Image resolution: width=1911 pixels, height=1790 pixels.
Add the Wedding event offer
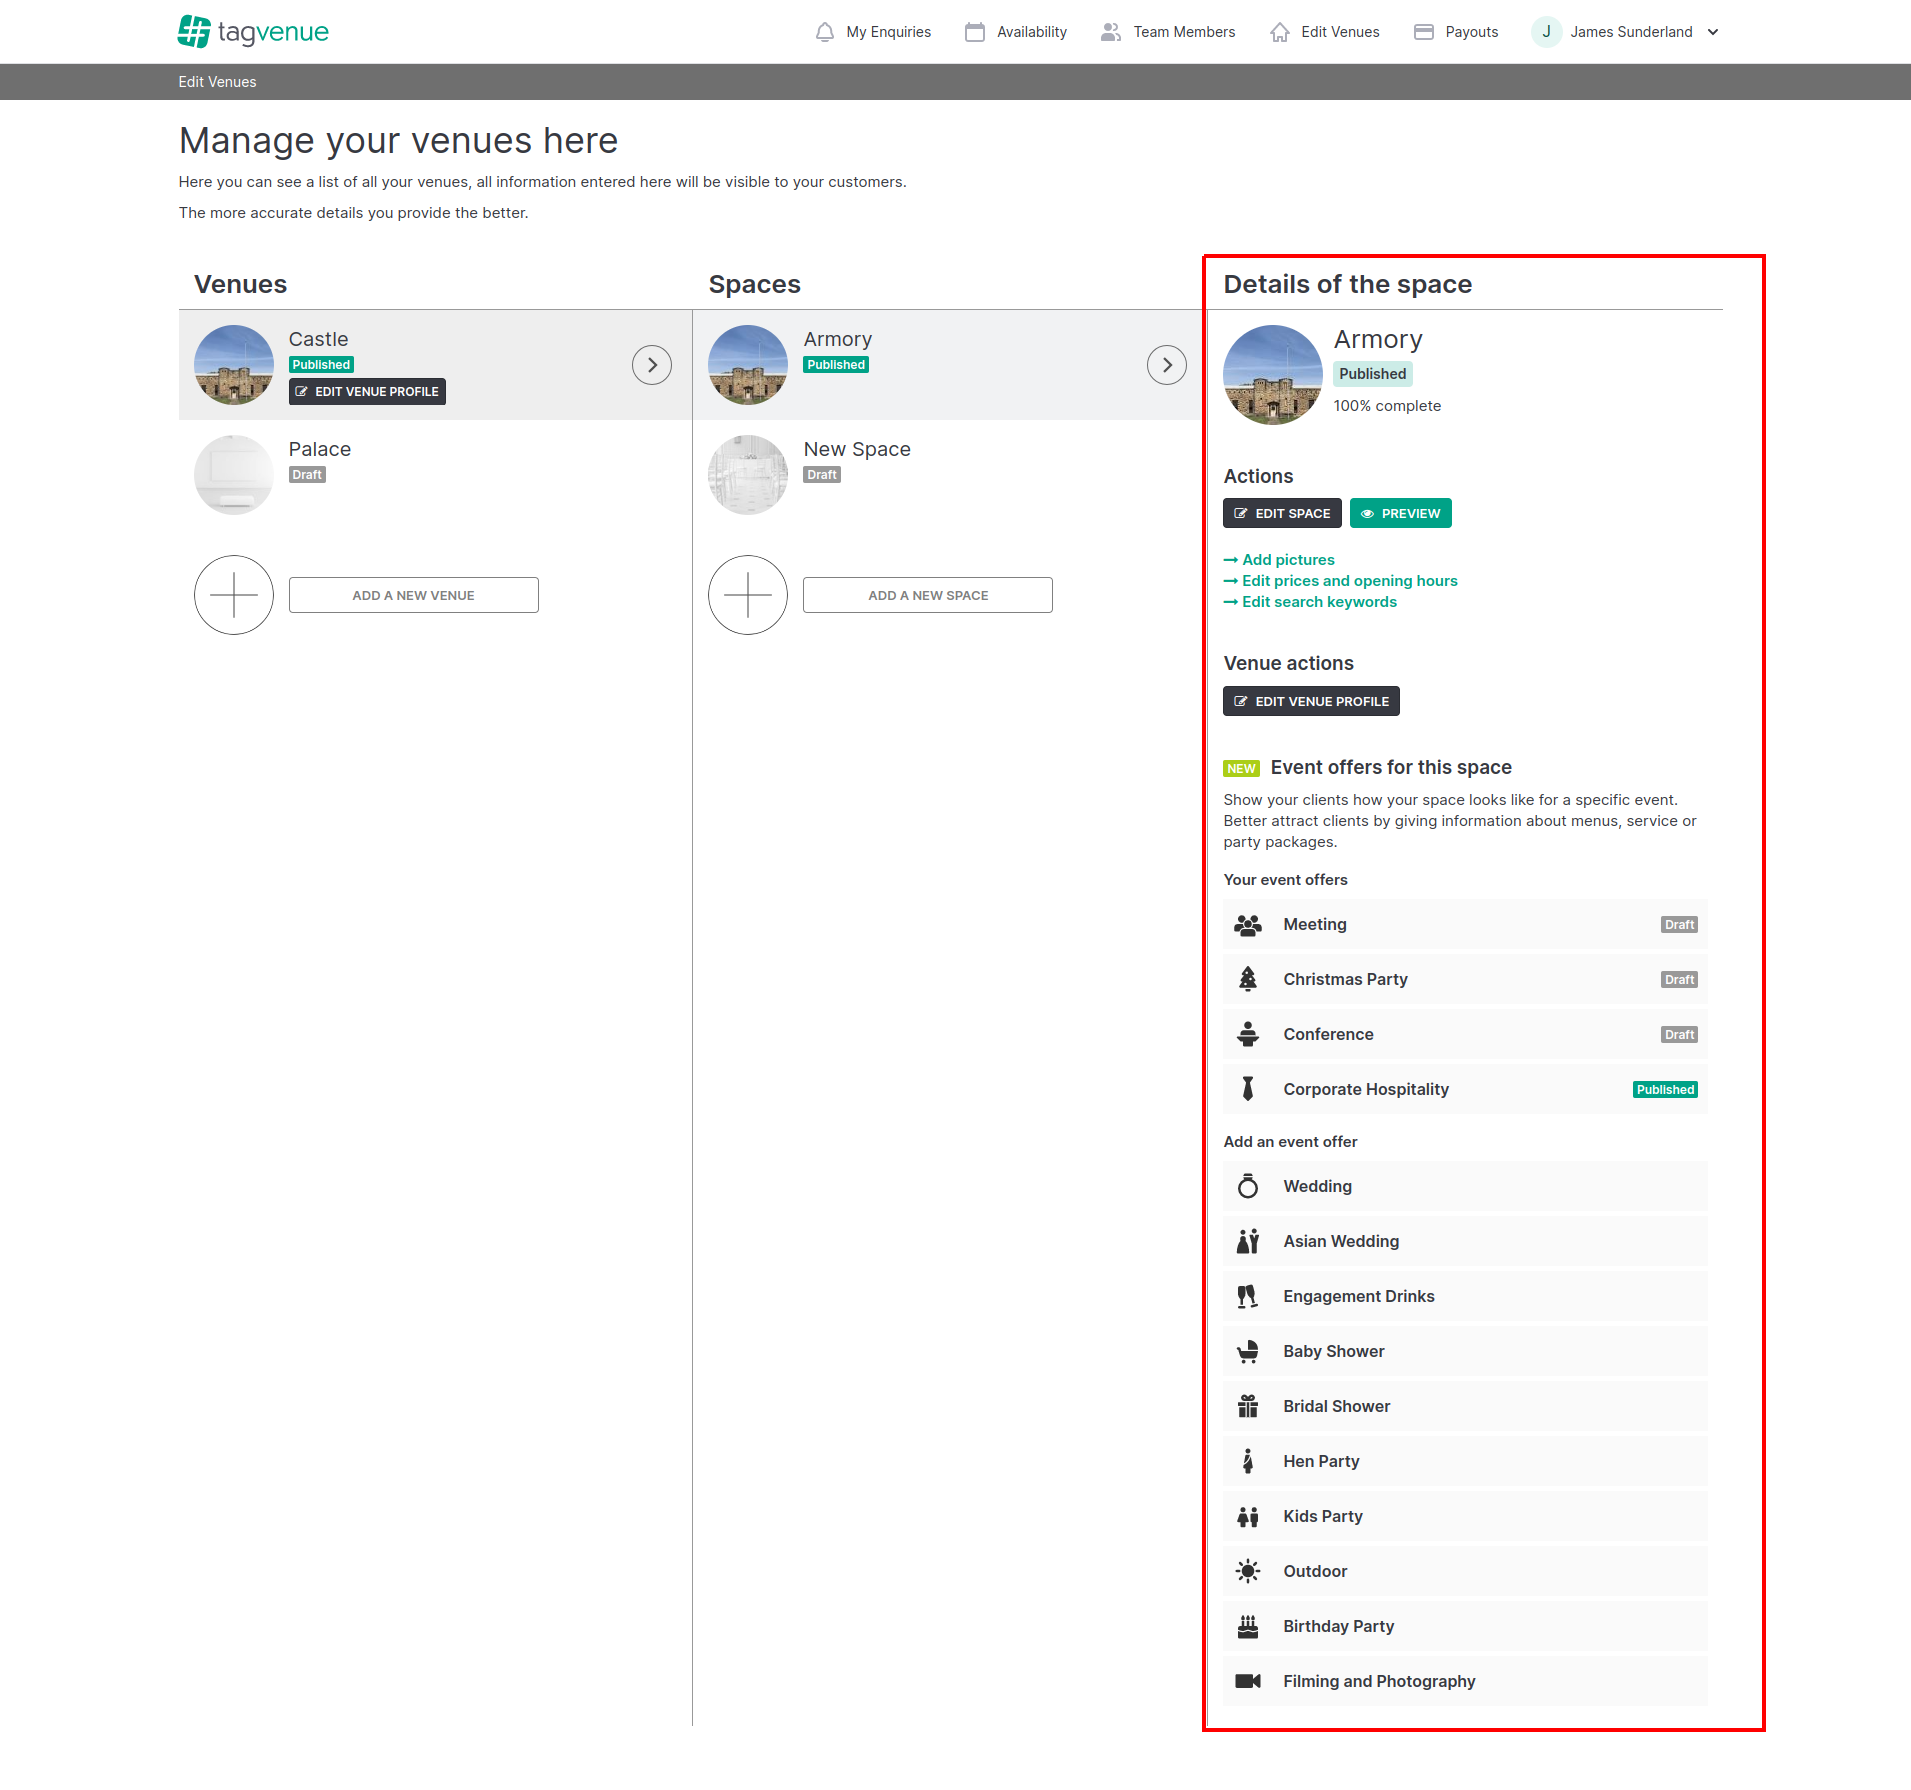pyautogui.click(x=1465, y=1186)
